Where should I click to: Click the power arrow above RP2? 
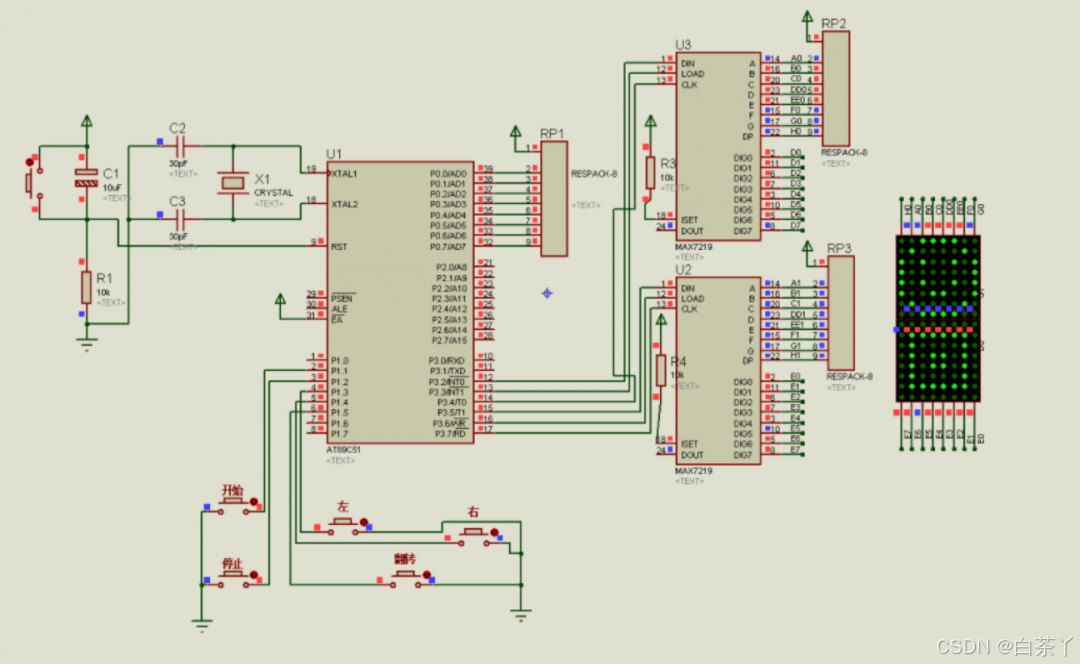click(807, 17)
